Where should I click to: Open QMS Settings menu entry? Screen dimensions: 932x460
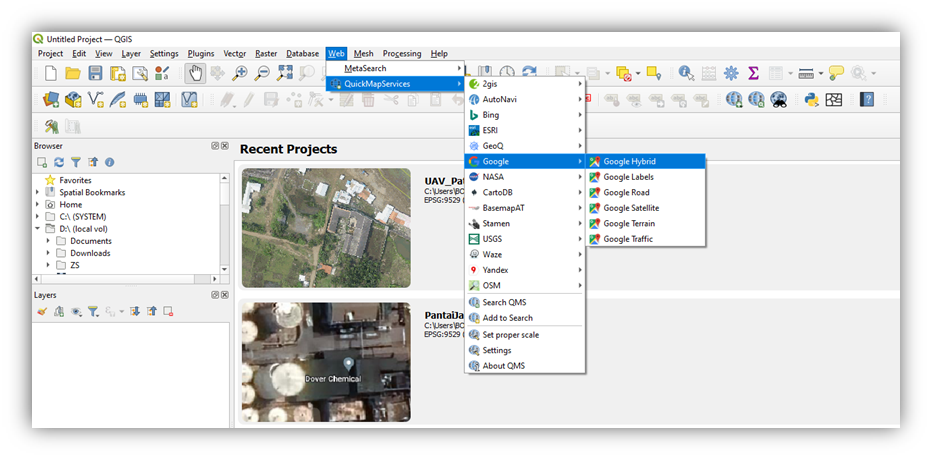[x=525, y=350]
